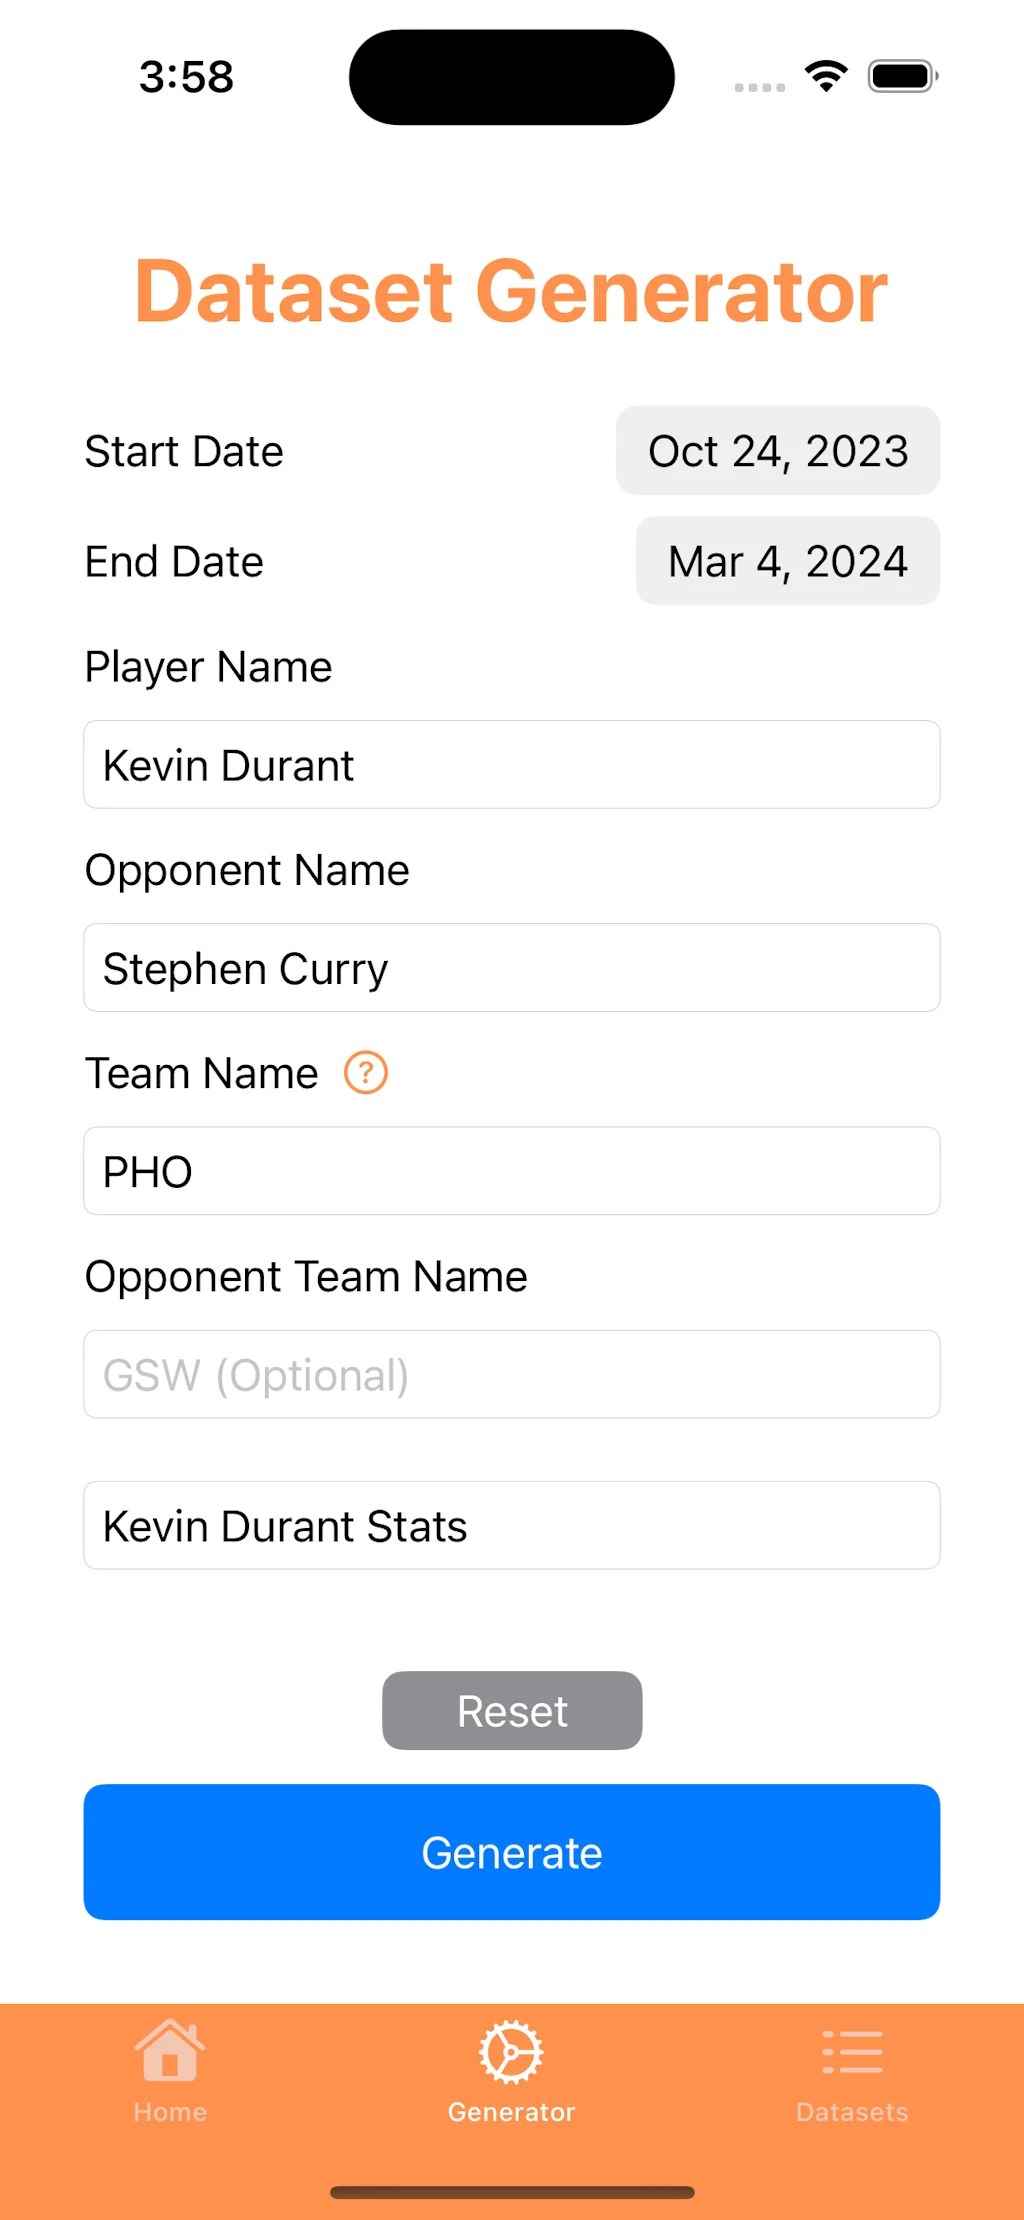Open the End Date picker
The image size is (1024, 2220).
788,561
